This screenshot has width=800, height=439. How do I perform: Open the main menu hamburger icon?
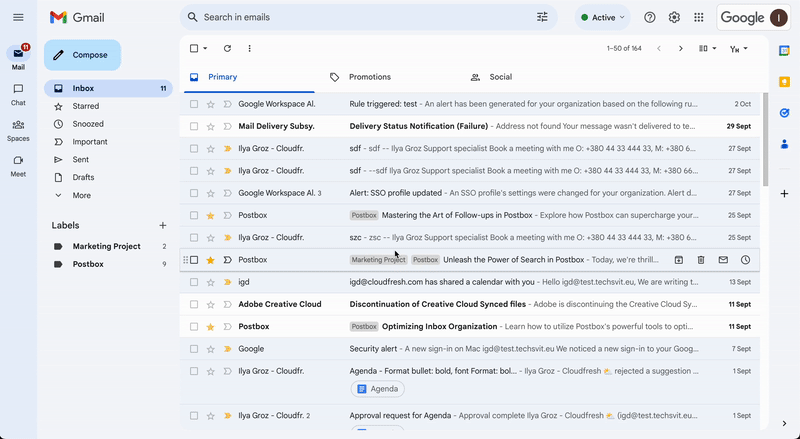click(18, 17)
